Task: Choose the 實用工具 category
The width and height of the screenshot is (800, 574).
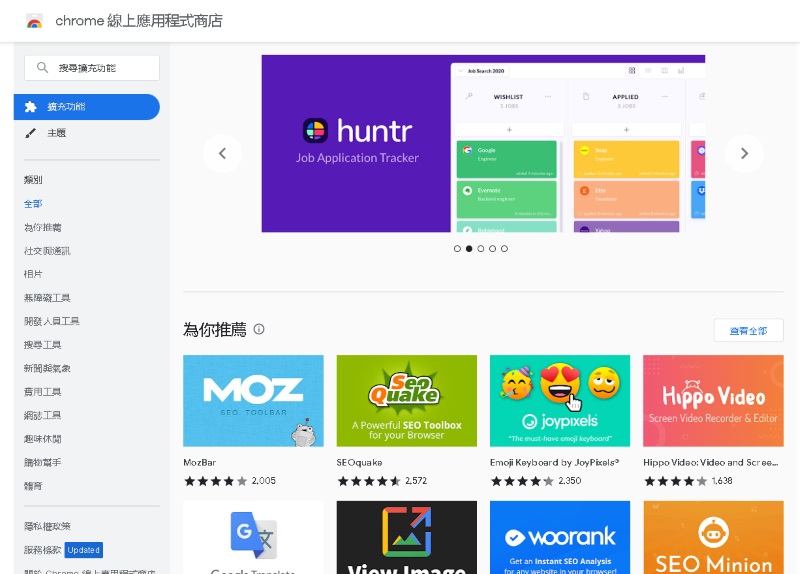Action: tap(42, 391)
